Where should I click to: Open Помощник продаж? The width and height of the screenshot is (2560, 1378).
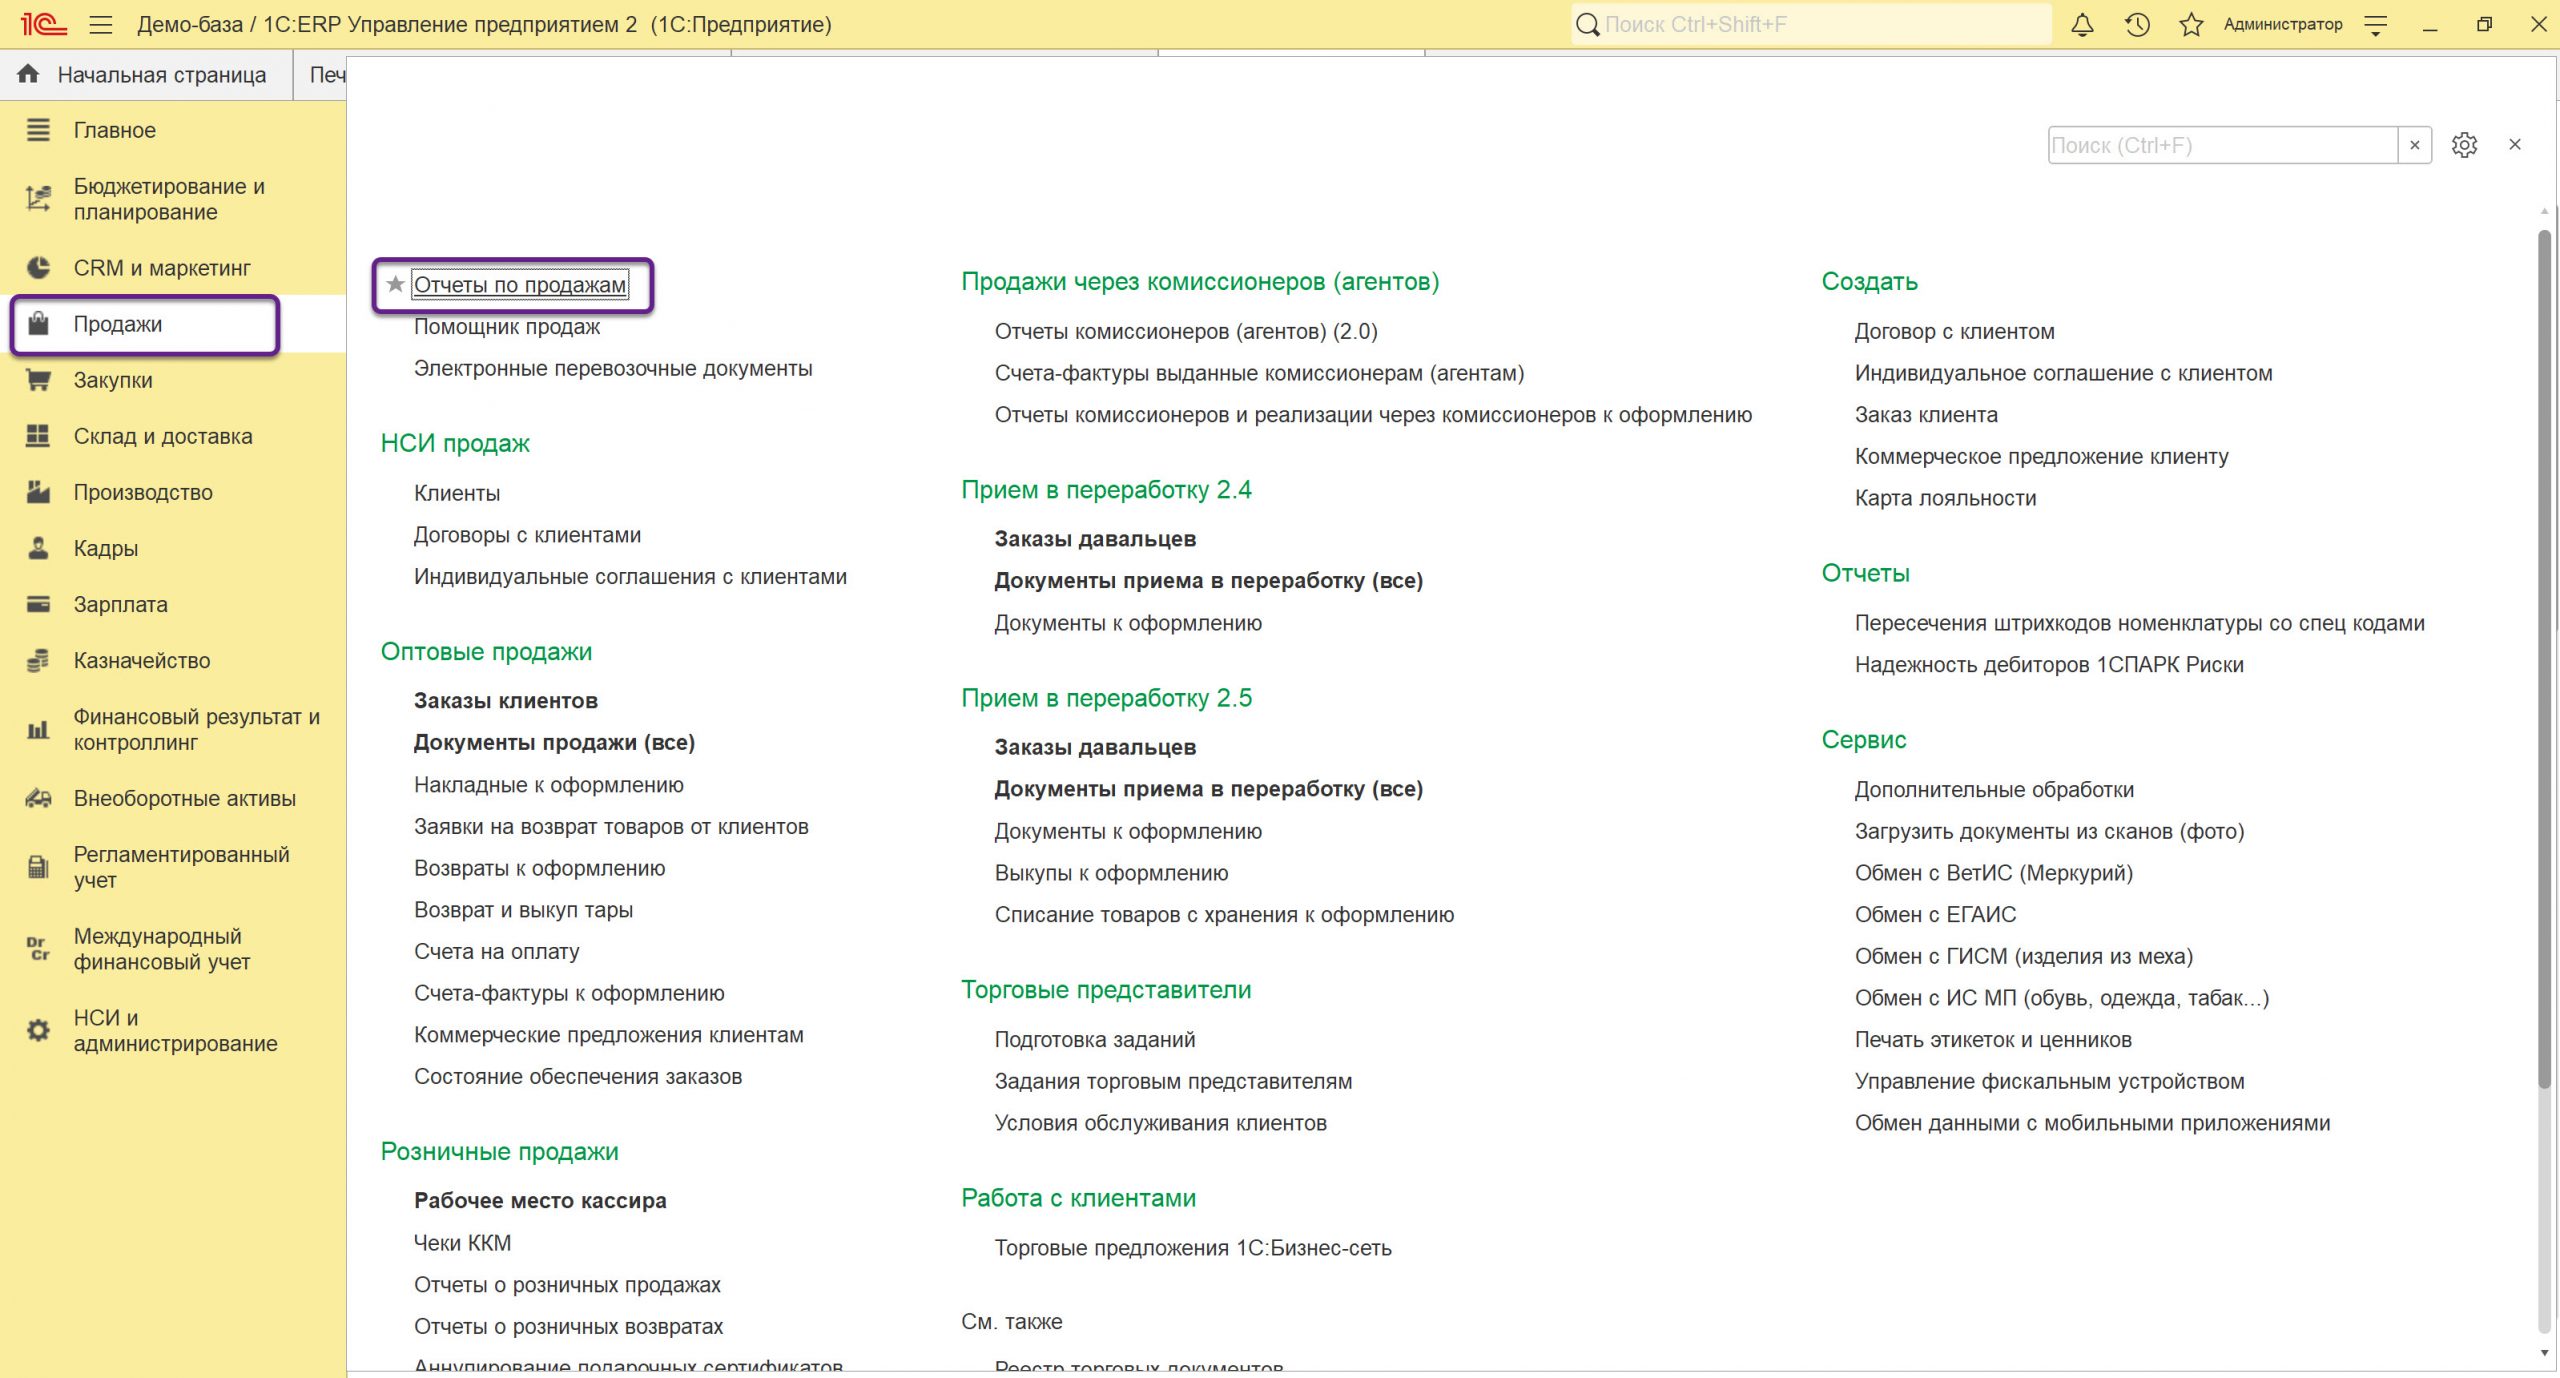[x=507, y=327]
